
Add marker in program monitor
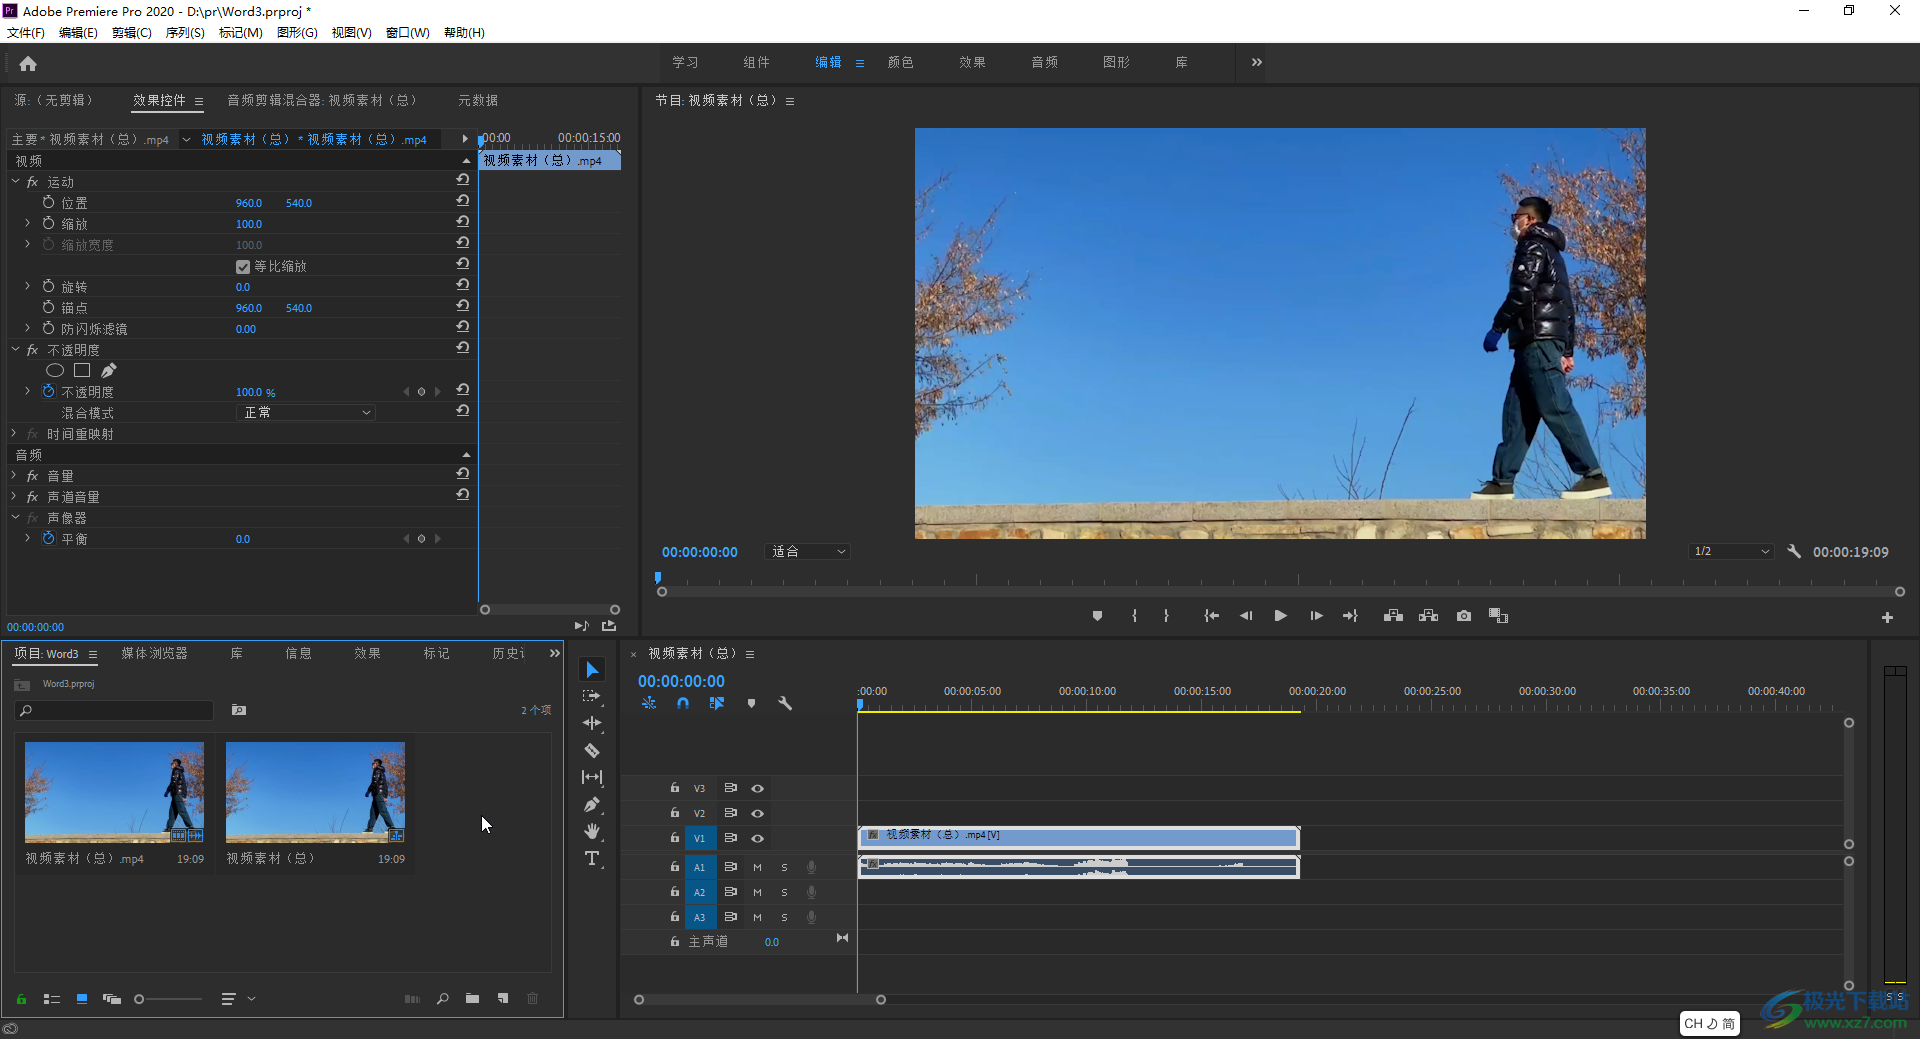1097,616
